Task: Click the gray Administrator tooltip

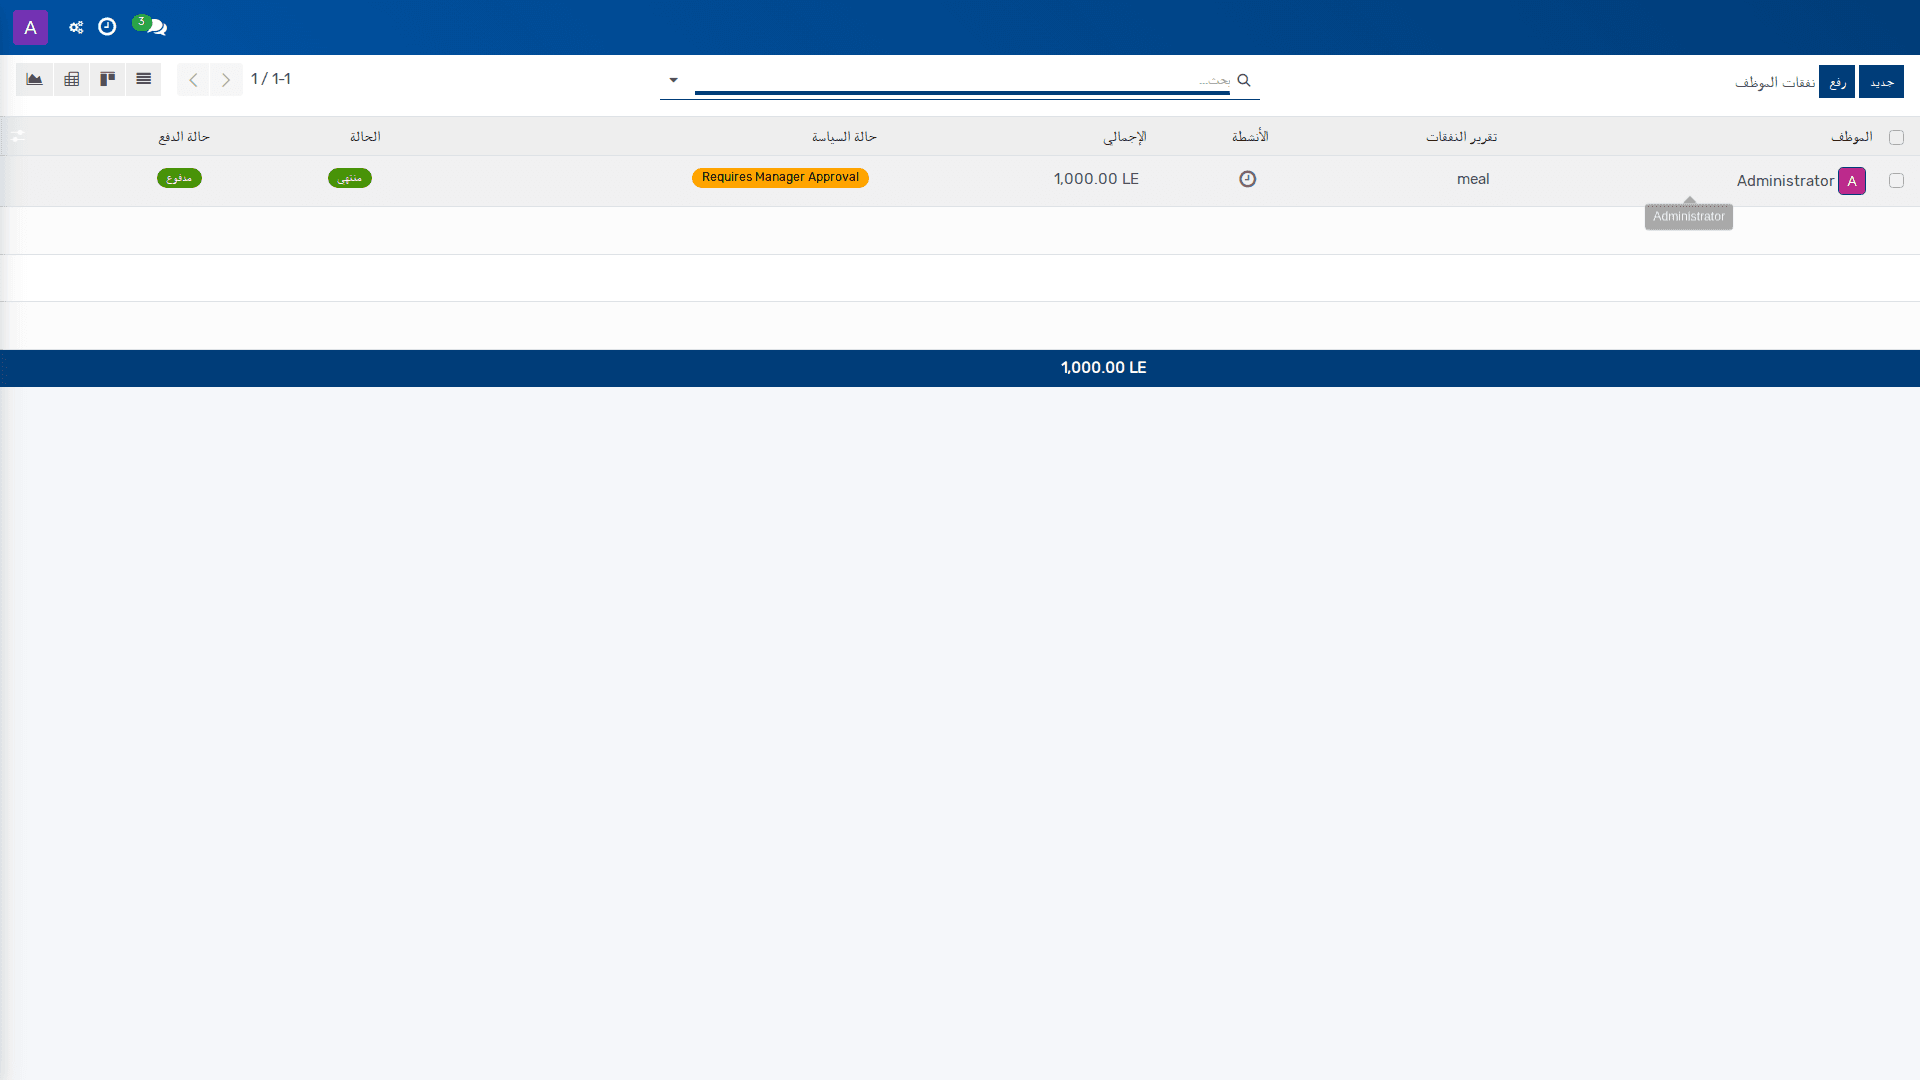Action: 1689,217
